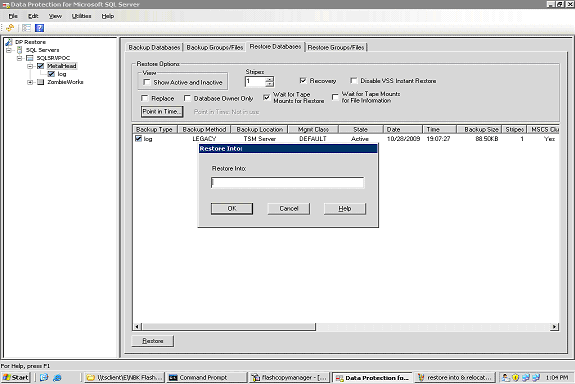Uncheck the Recovery checkbox
Screen dimensions: 575x384
point(303,80)
